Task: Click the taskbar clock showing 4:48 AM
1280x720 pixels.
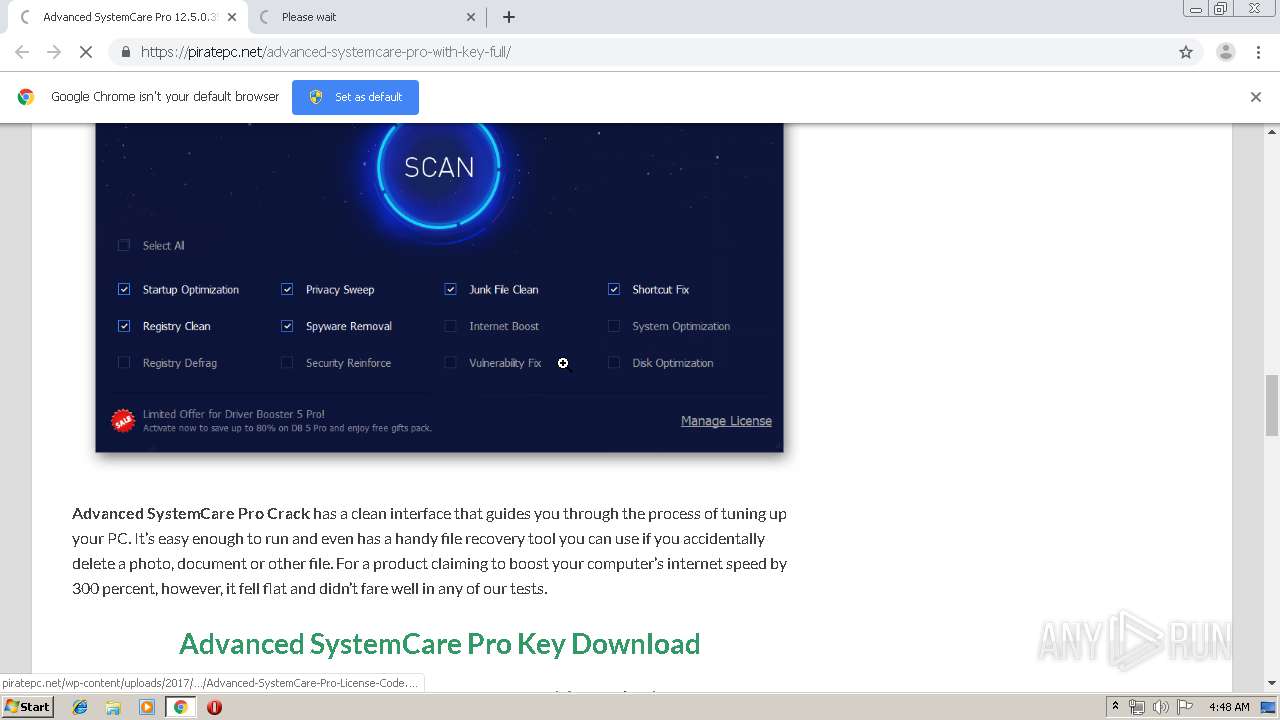Action: click(1229, 707)
